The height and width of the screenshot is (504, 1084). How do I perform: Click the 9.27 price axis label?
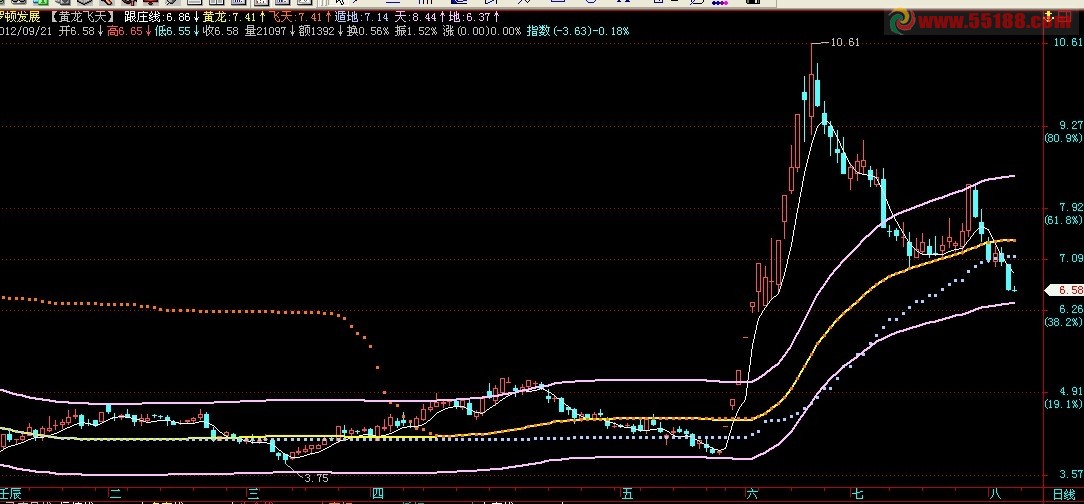click(1071, 126)
